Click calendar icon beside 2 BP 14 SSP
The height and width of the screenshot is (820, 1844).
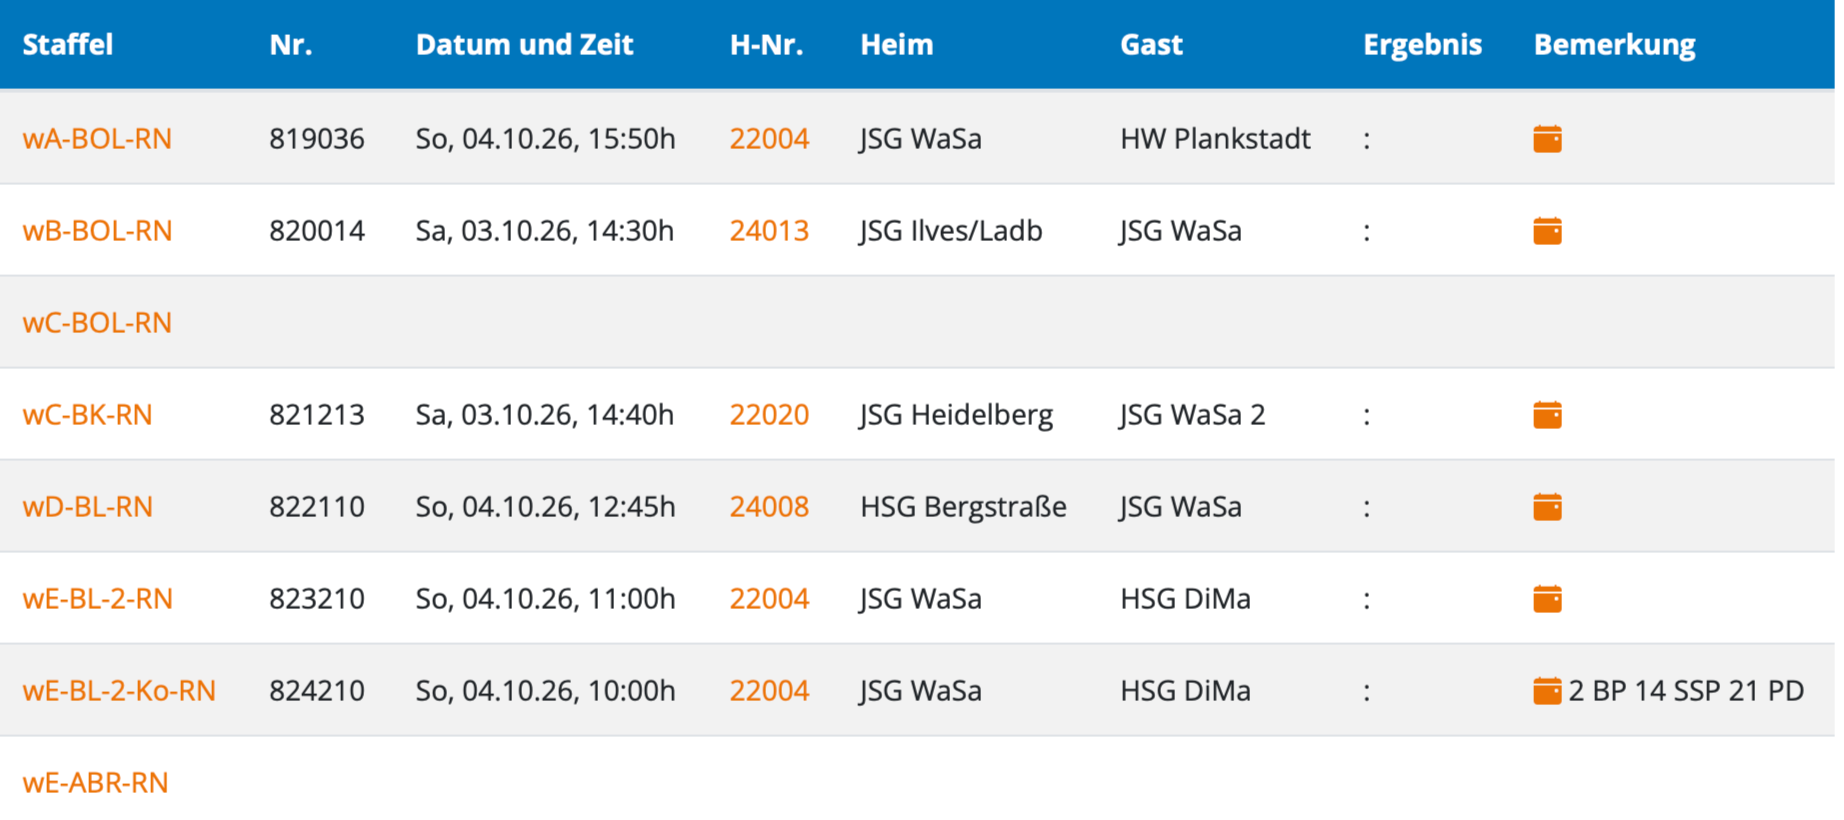[1547, 691]
